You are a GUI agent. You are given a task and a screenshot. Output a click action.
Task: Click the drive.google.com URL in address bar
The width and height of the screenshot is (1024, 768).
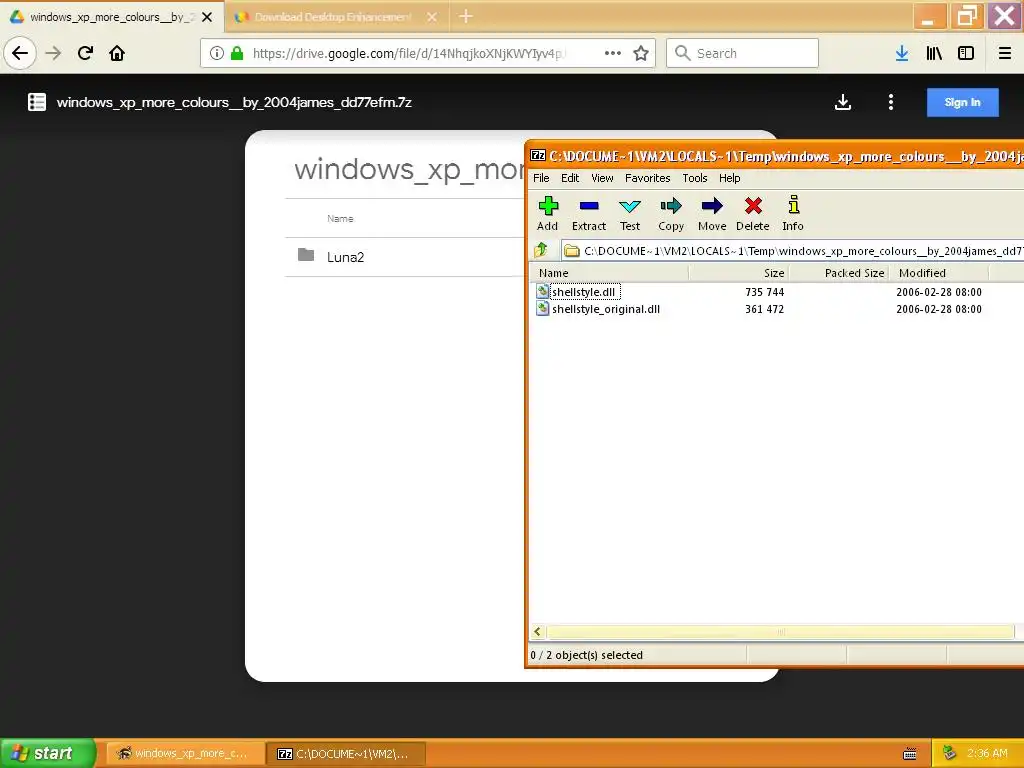coord(409,53)
